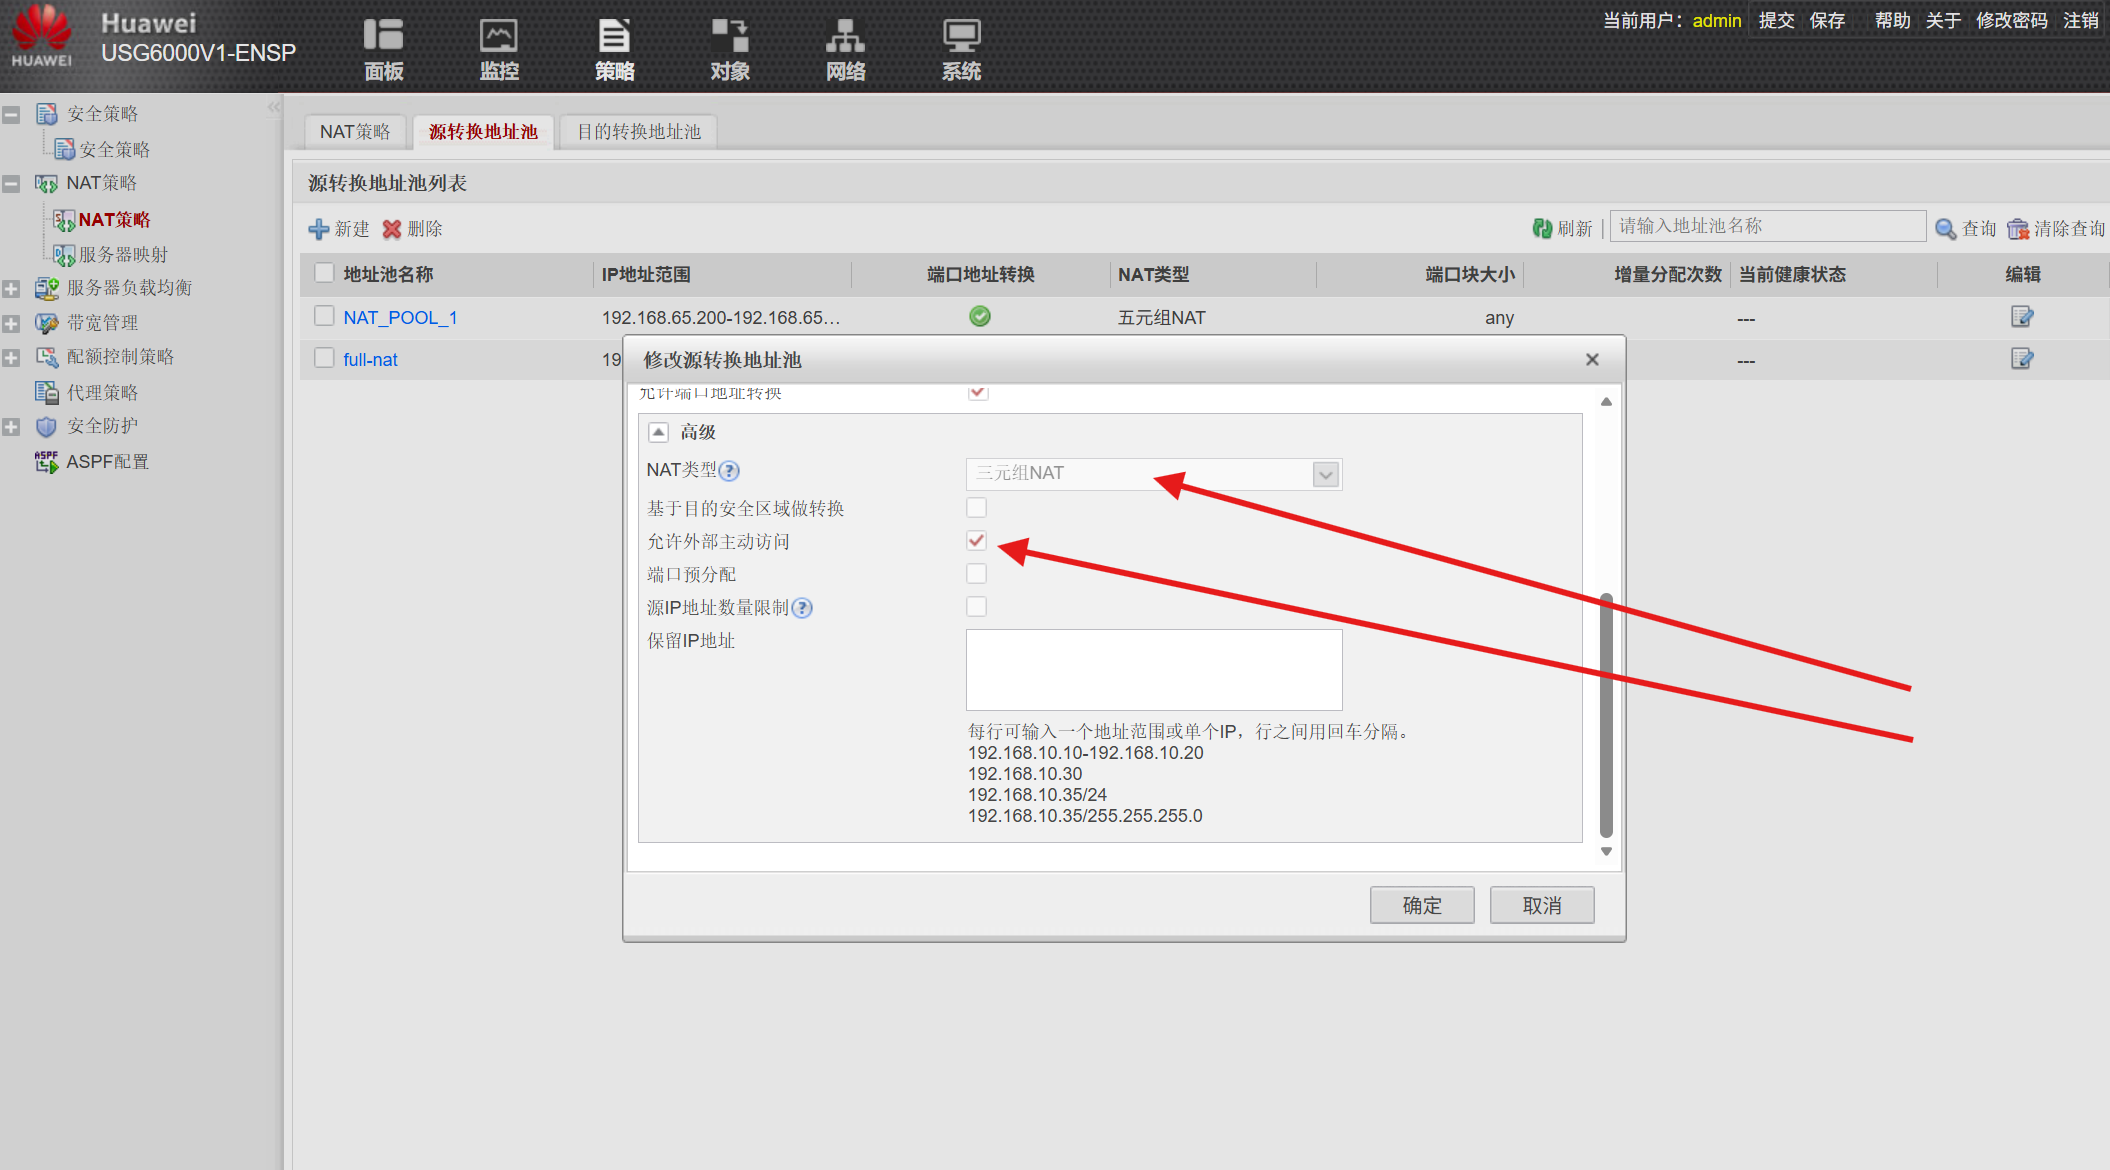2110x1170 pixels.
Task: Tick the checkbox for full-nat row
Action: (x=324, y=358)
